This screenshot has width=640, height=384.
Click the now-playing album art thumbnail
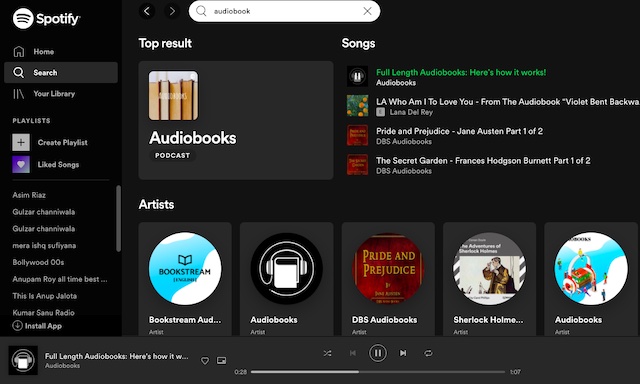coord(23,360)
